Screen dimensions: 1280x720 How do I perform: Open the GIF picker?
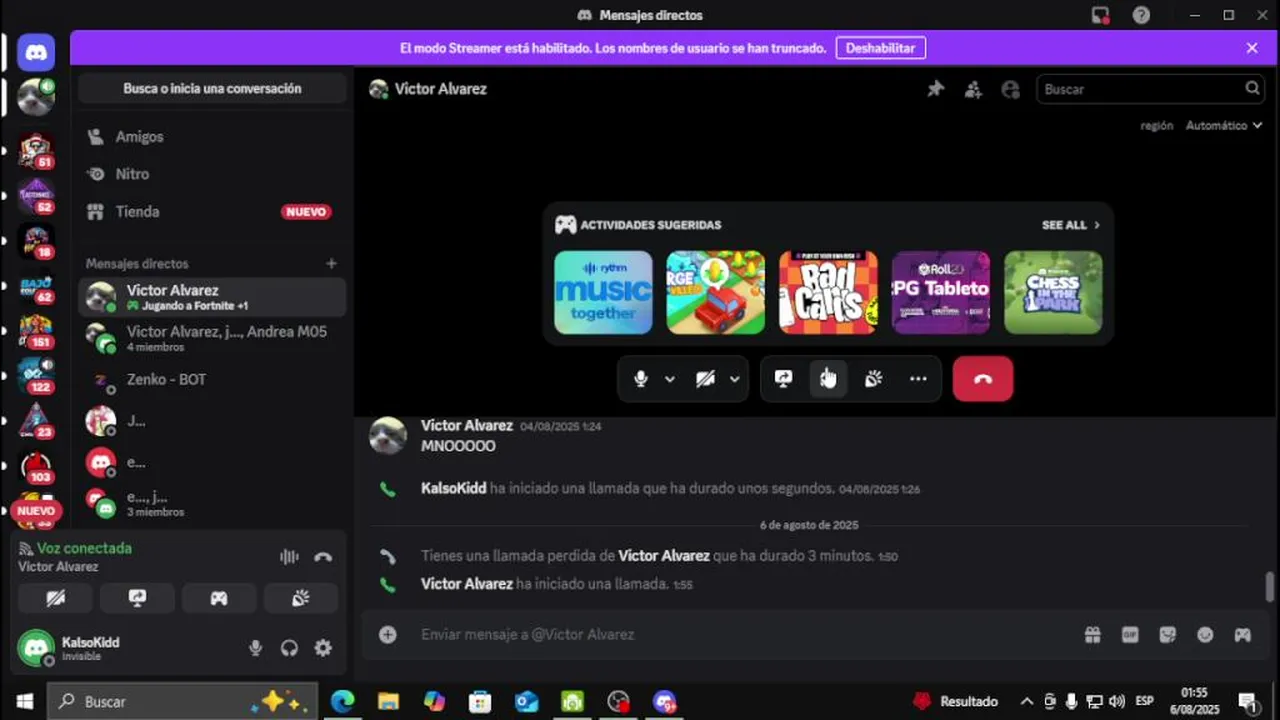click(x=1130, y=635)
